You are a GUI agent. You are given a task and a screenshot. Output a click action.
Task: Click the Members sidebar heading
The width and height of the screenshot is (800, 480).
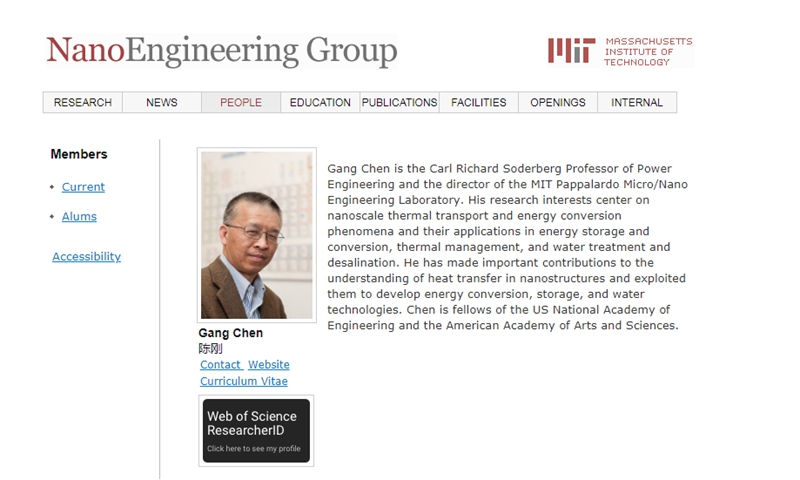point(79,154)
